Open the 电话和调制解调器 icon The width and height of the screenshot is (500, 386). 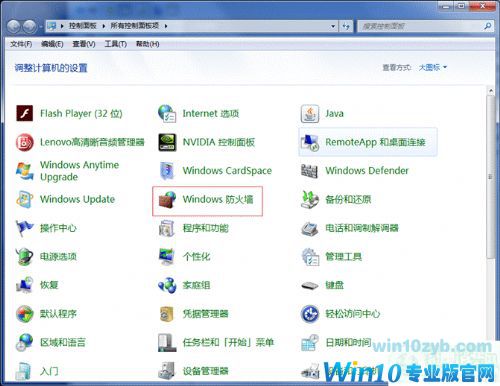(310, 228)
